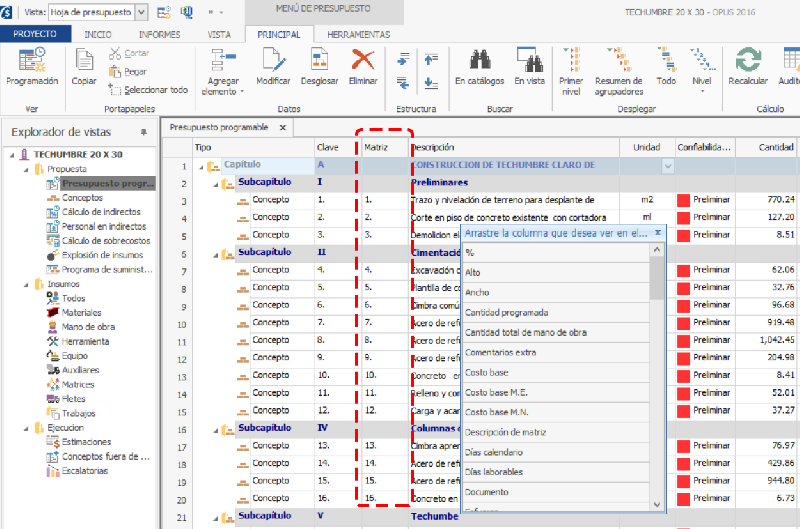This screenshot has width=800, height=529.
Task: Toggle the Explorador de vistas pin
Action: (143, 132)
